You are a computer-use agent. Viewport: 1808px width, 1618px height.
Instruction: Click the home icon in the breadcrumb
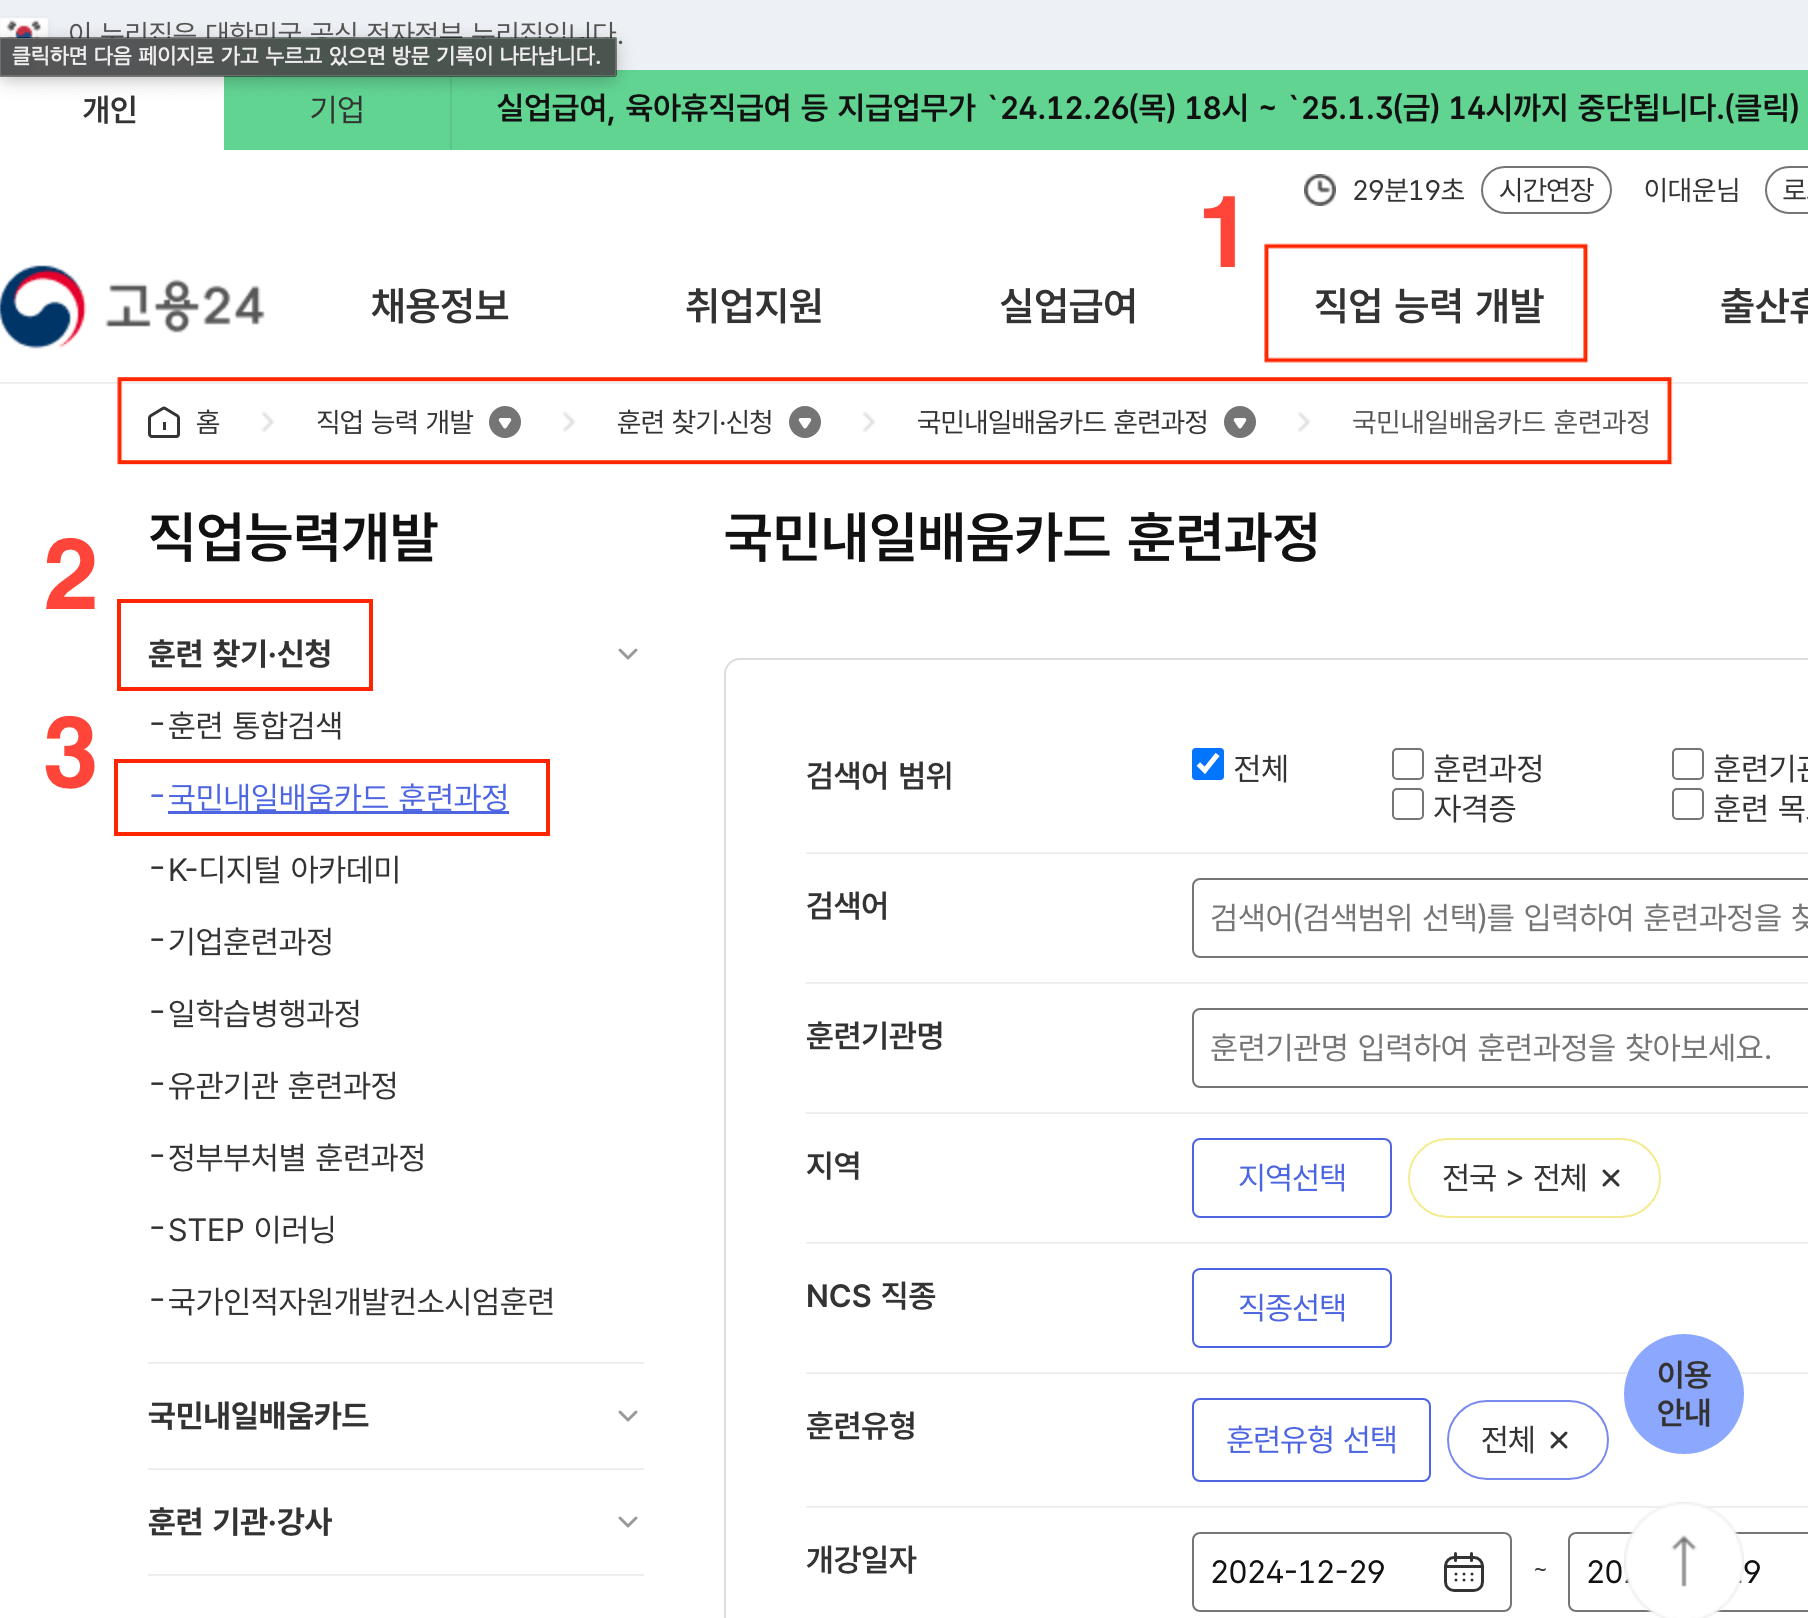click(x=165, y=421)
